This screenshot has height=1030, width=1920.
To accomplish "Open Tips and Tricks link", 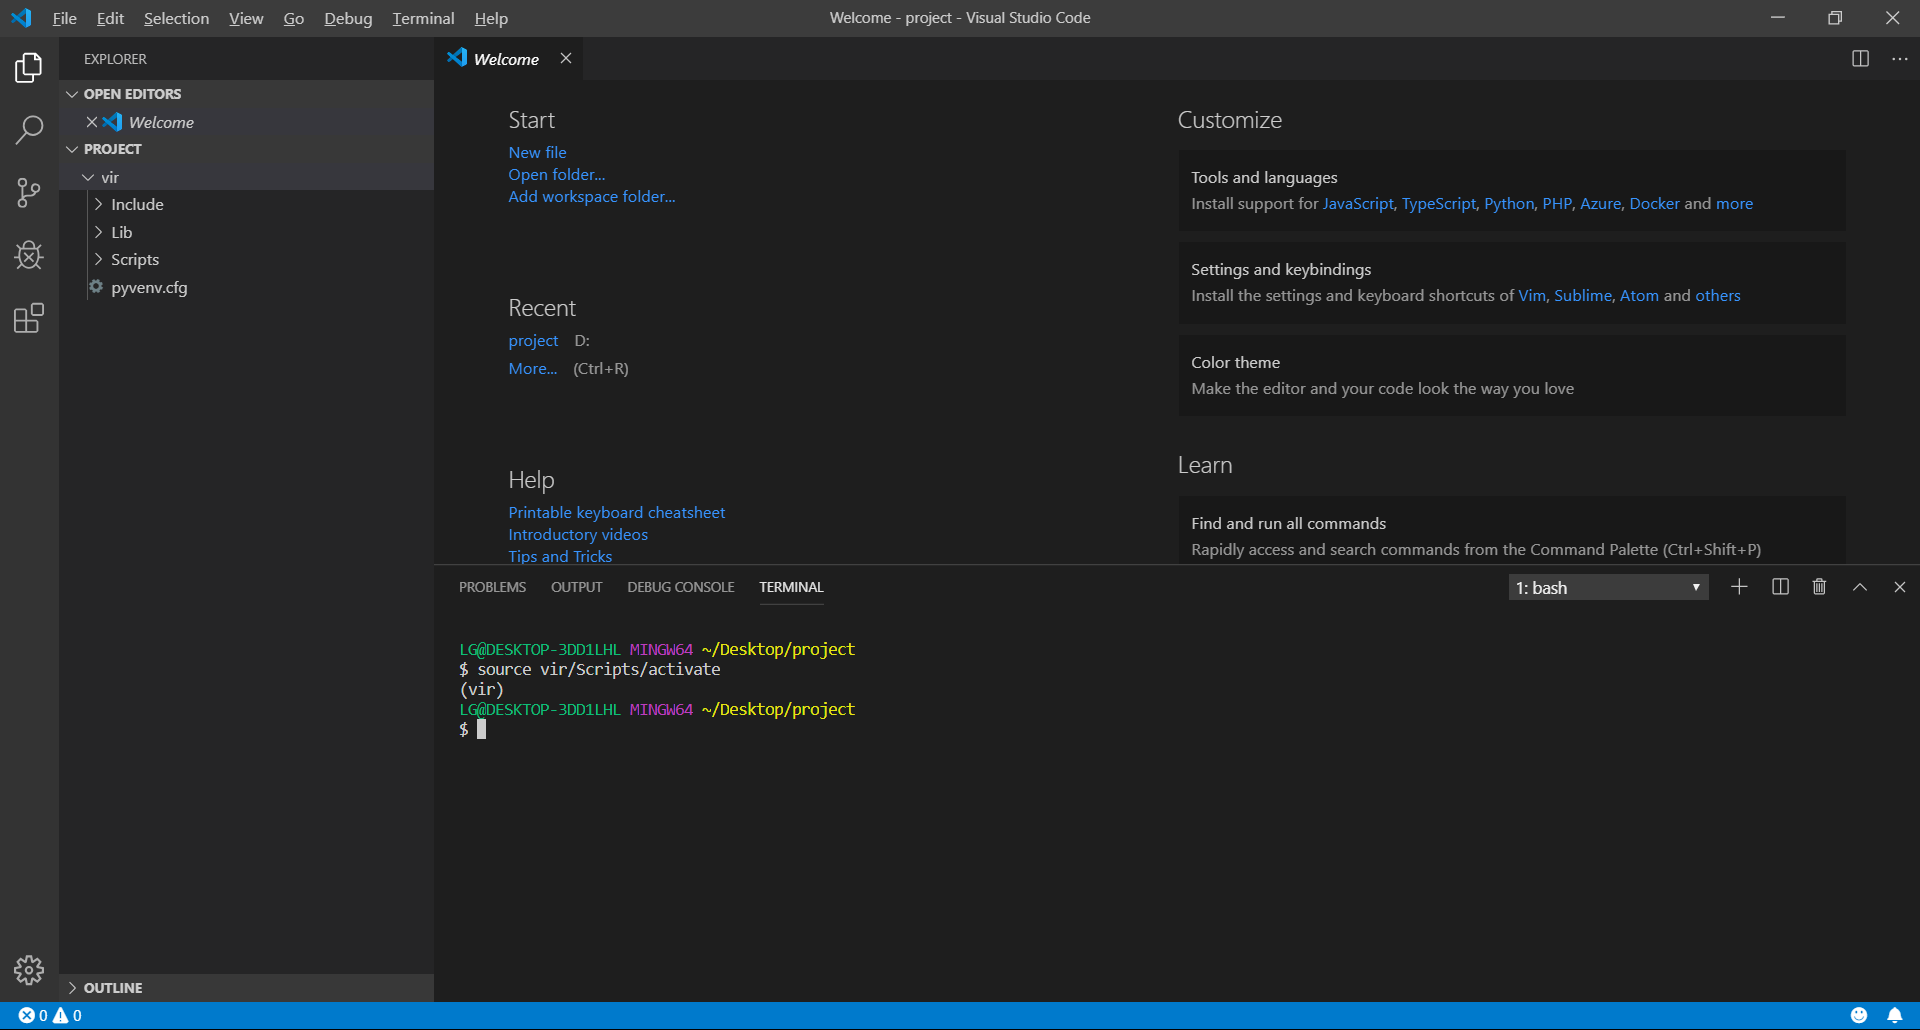I will click(560, 556).
